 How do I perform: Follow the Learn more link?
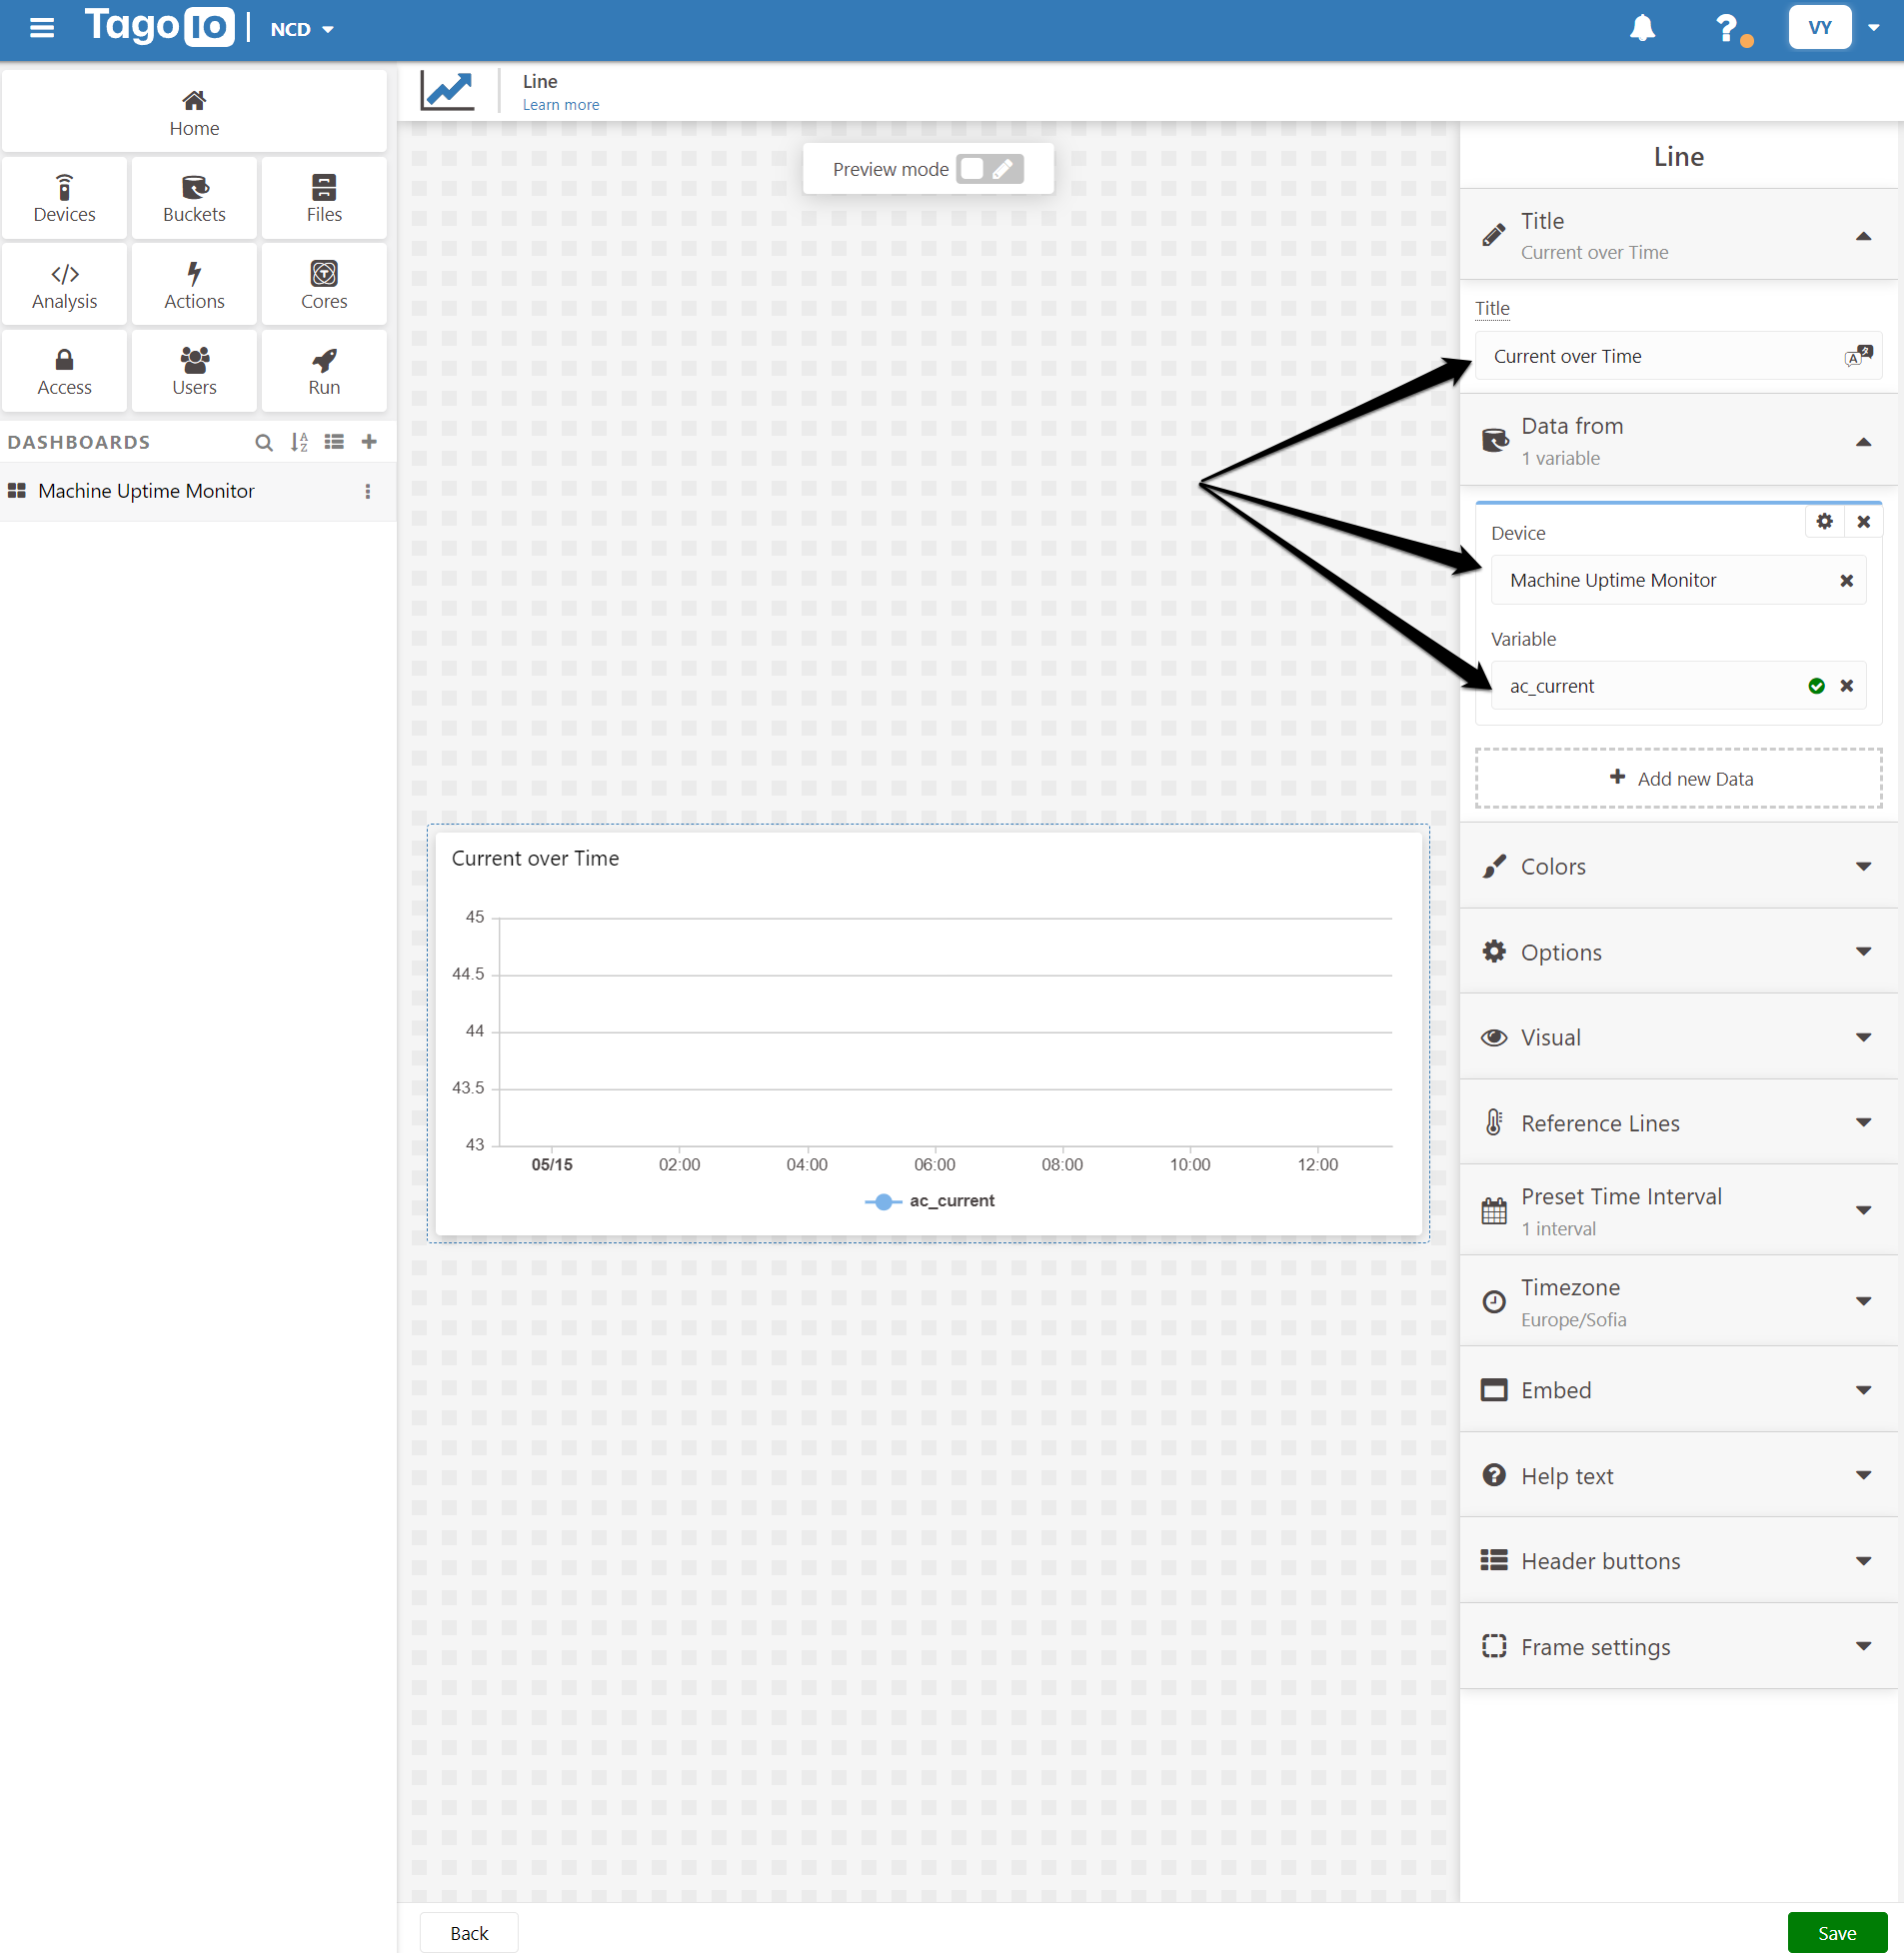click(x=560, y=105)
